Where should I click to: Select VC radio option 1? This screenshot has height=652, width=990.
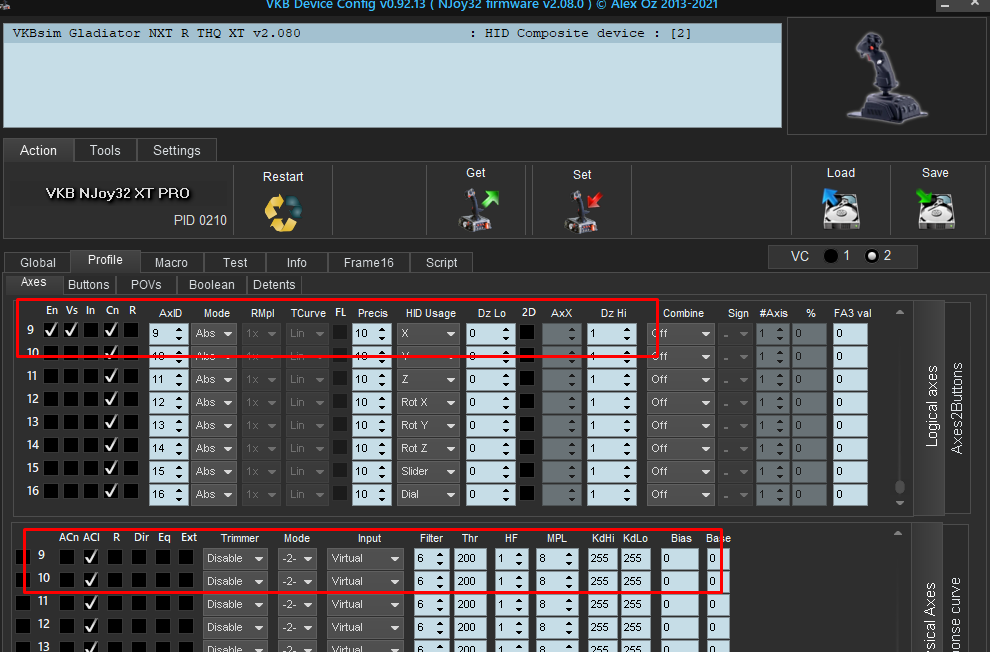(x=831, y=256)
